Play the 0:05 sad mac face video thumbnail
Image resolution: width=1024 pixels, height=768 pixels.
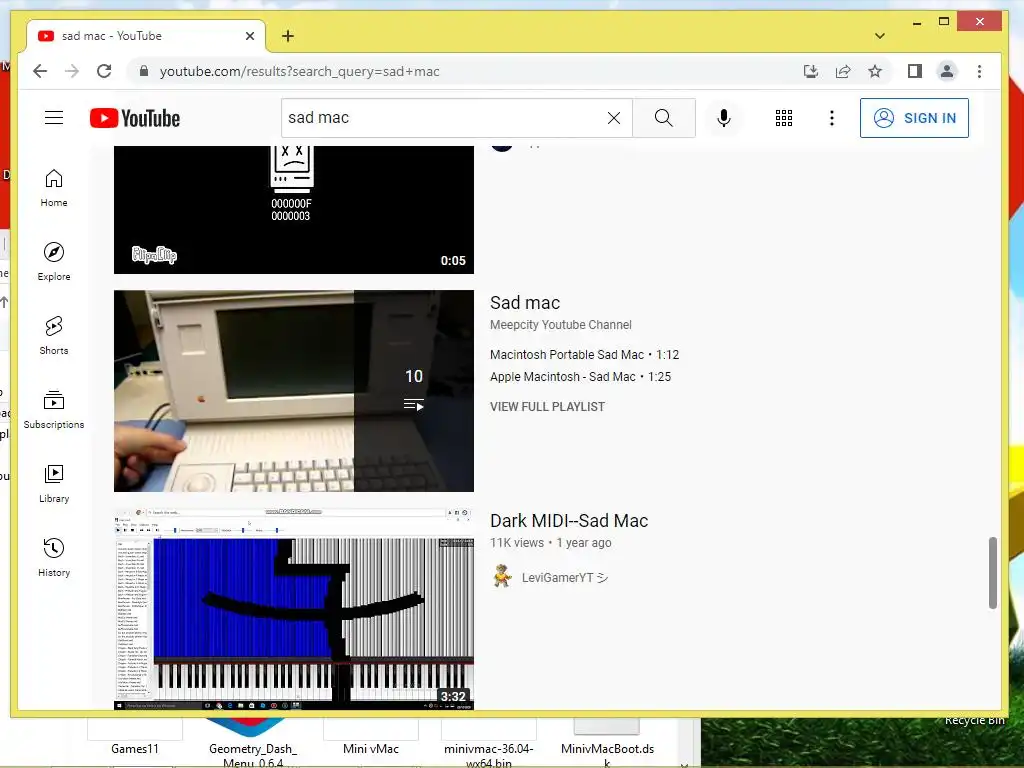[294, 209]
